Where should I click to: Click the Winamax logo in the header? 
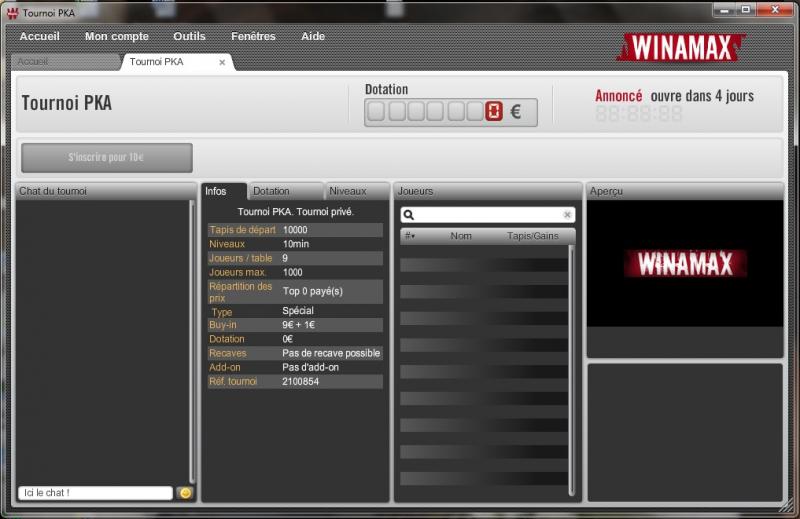click(x=682, y=47)
